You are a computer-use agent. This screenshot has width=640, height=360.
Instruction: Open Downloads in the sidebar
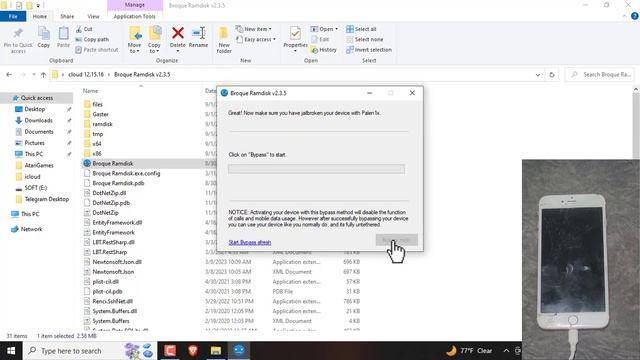38,120
